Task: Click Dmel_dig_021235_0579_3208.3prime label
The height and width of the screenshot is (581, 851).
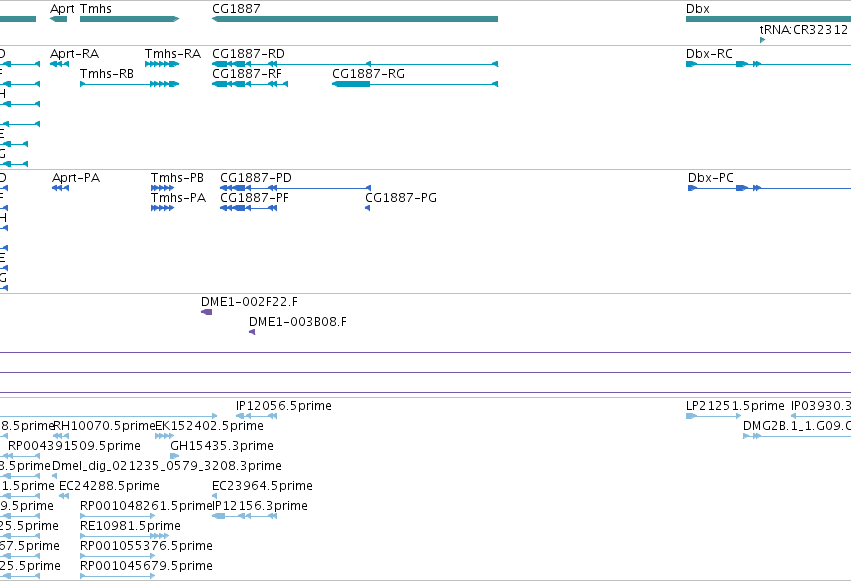Action: tap(167, 466)
